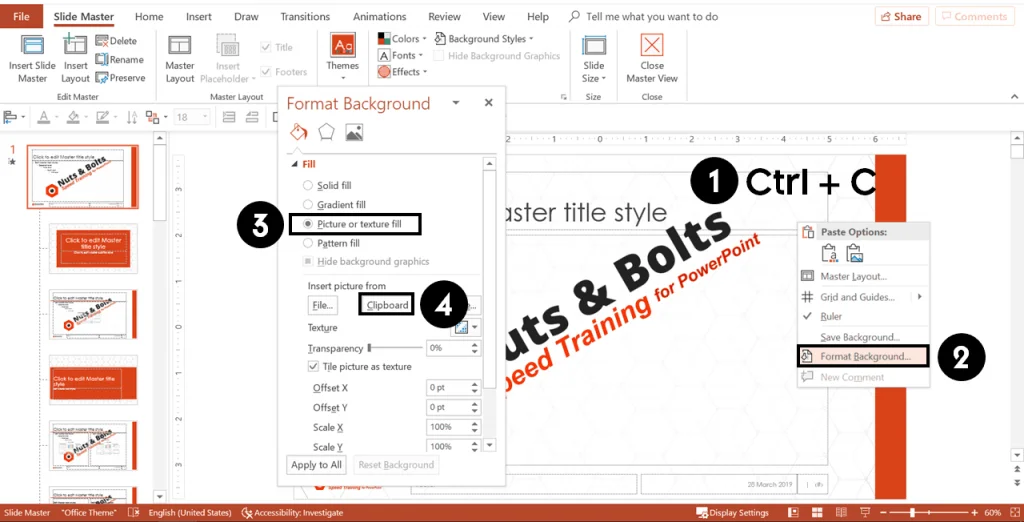Switch to the Transitions tab
Viewport: 1024px width, 522px height.
(x=306, y=17)
